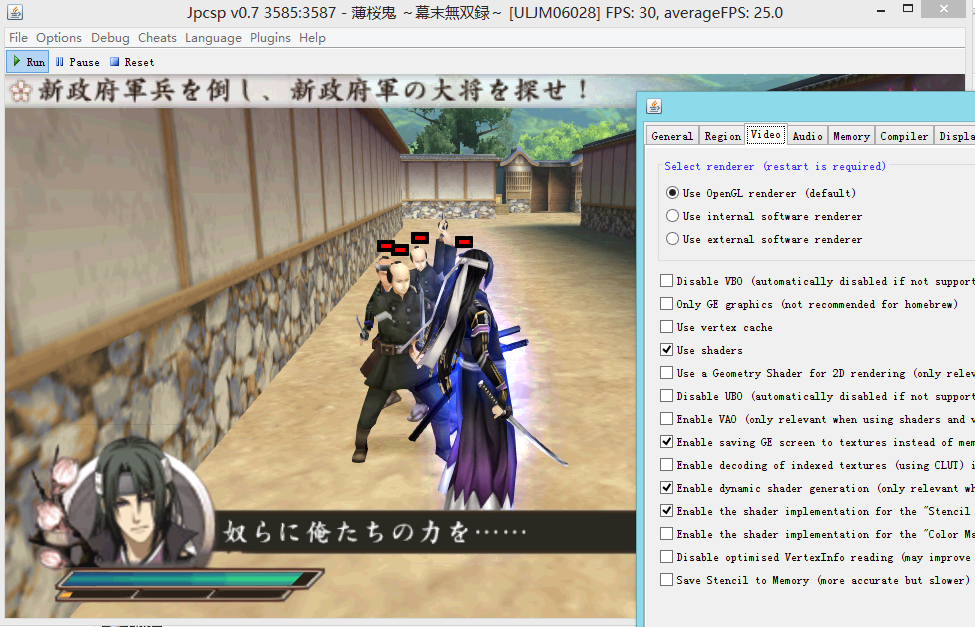
Task: Enable decoding of indexed textures
Action: (667, 465)
